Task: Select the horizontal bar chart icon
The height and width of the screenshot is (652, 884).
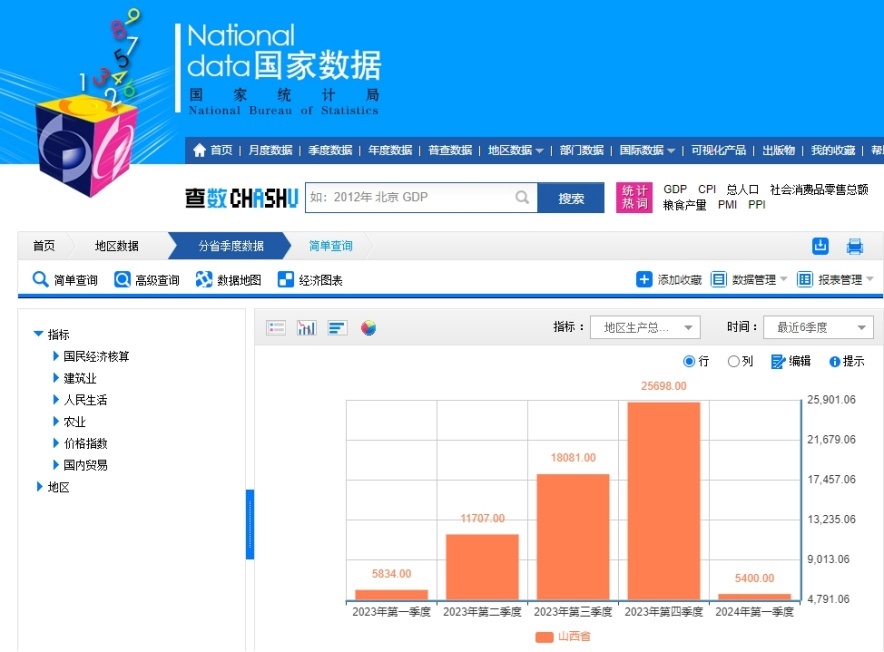Action: [x=337, y=328]
